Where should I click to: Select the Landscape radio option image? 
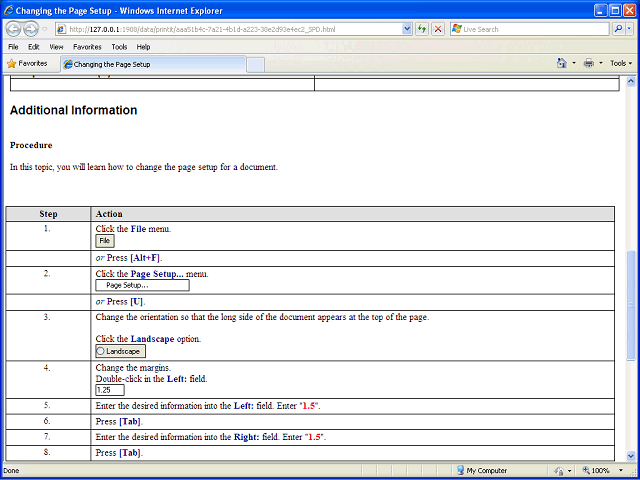pyautogui.click(x=120, y=351)
